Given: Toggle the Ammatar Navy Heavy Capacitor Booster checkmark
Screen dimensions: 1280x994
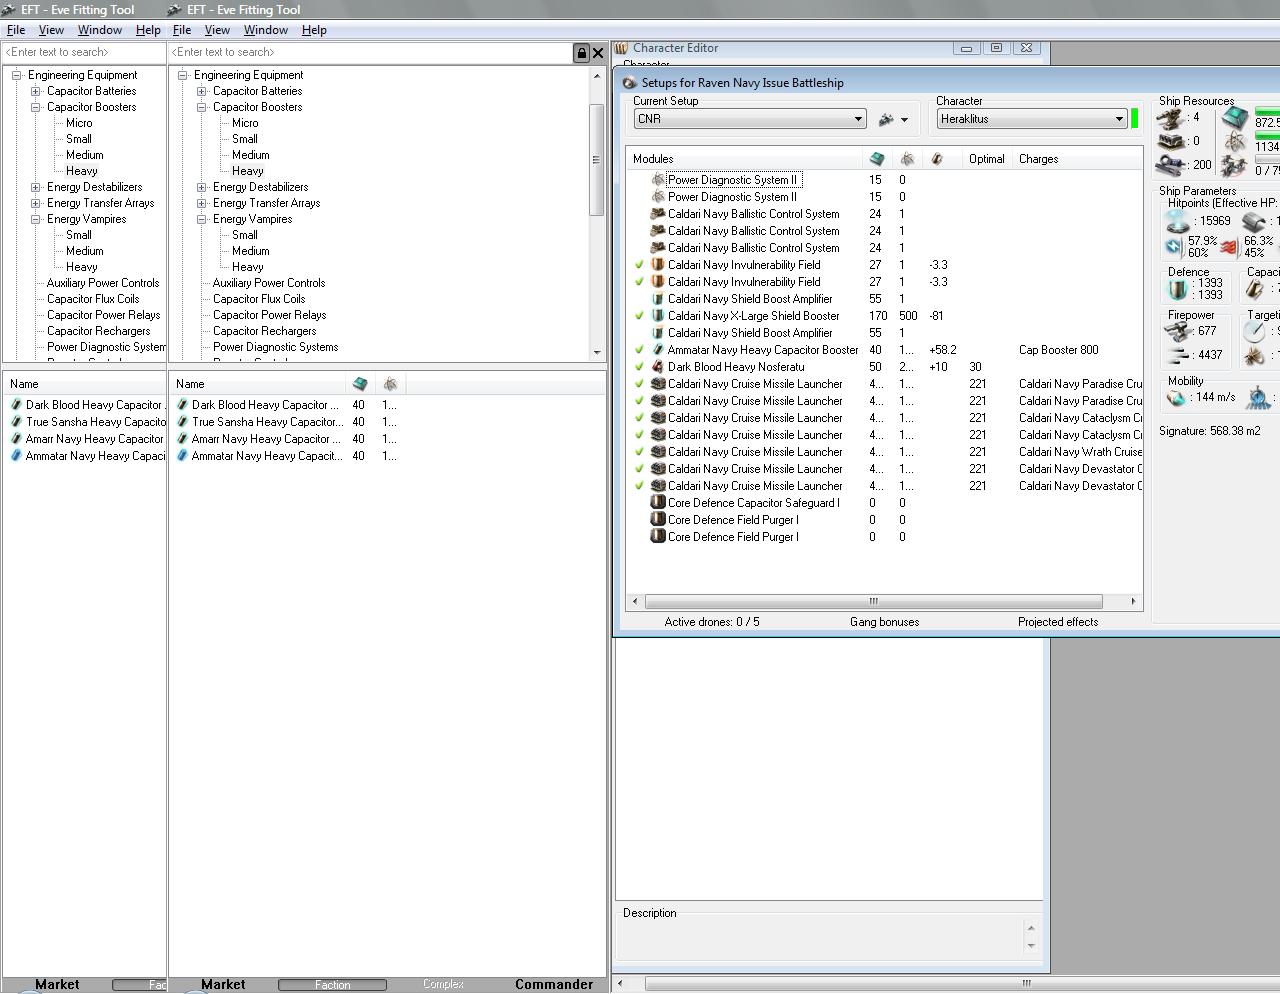Looking at the screenshot, I should pyautogui.click(x=639, y=350).
